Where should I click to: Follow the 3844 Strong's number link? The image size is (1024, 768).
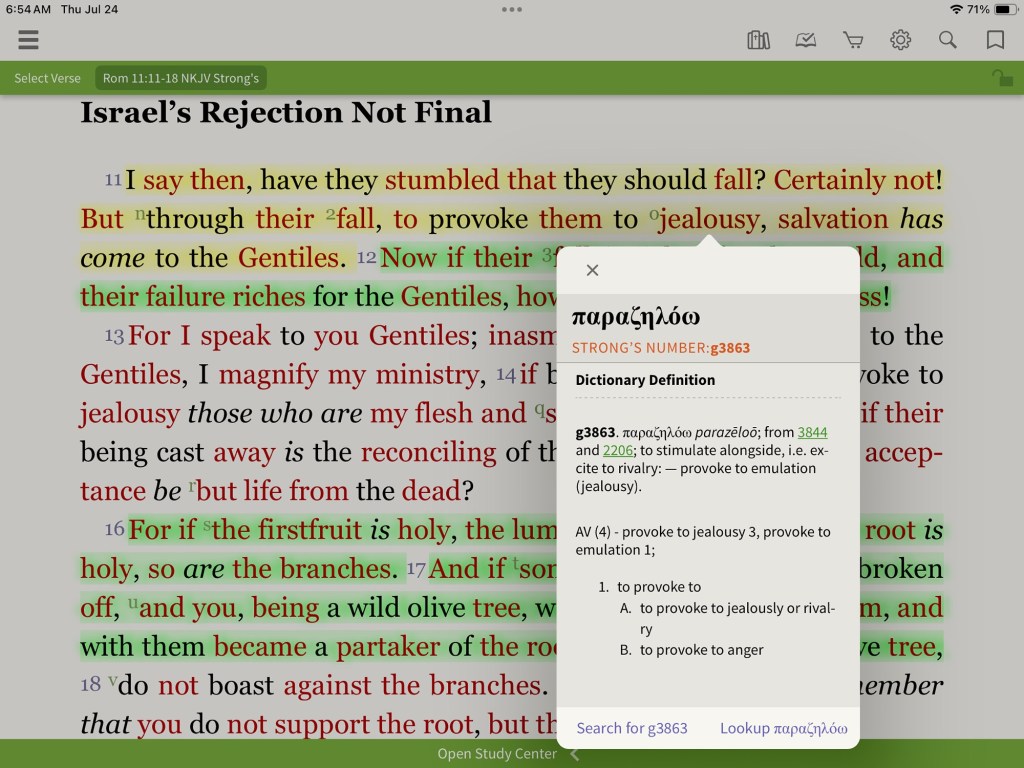coord(811,432)
